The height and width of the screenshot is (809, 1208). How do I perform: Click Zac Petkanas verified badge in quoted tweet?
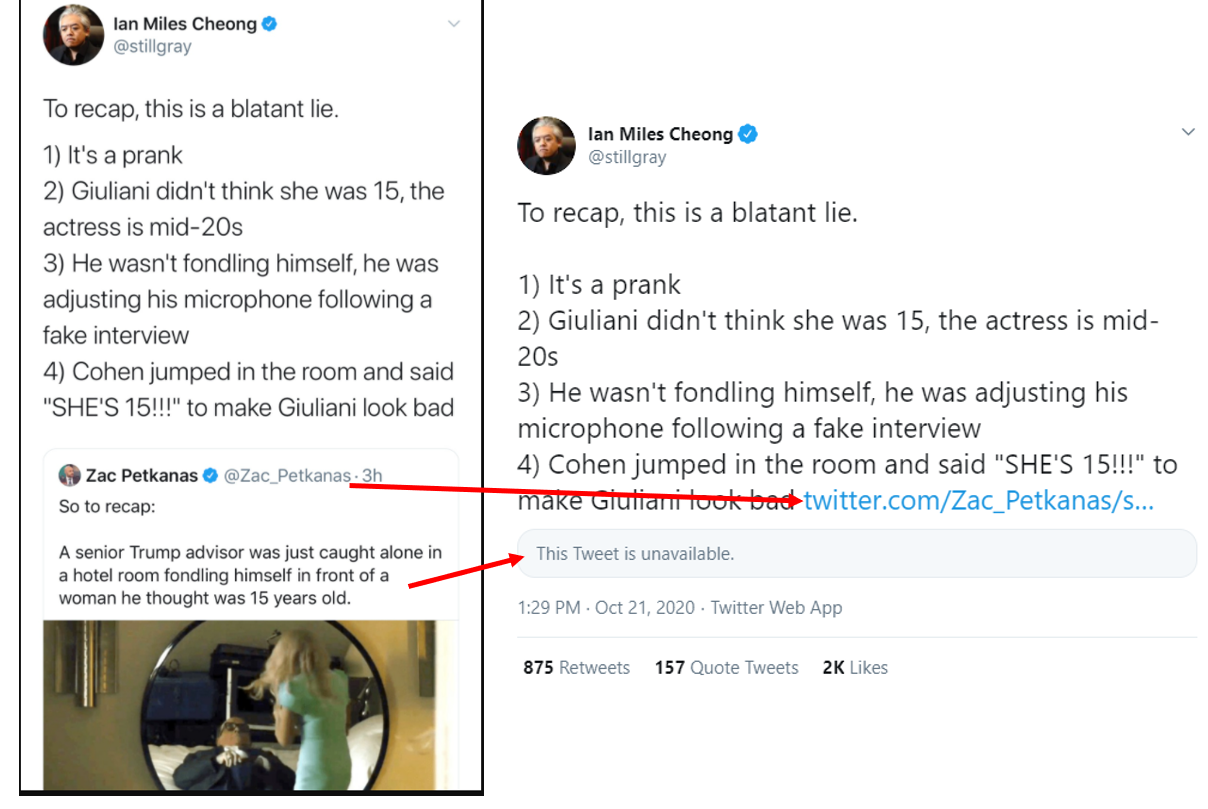(211, 476)
